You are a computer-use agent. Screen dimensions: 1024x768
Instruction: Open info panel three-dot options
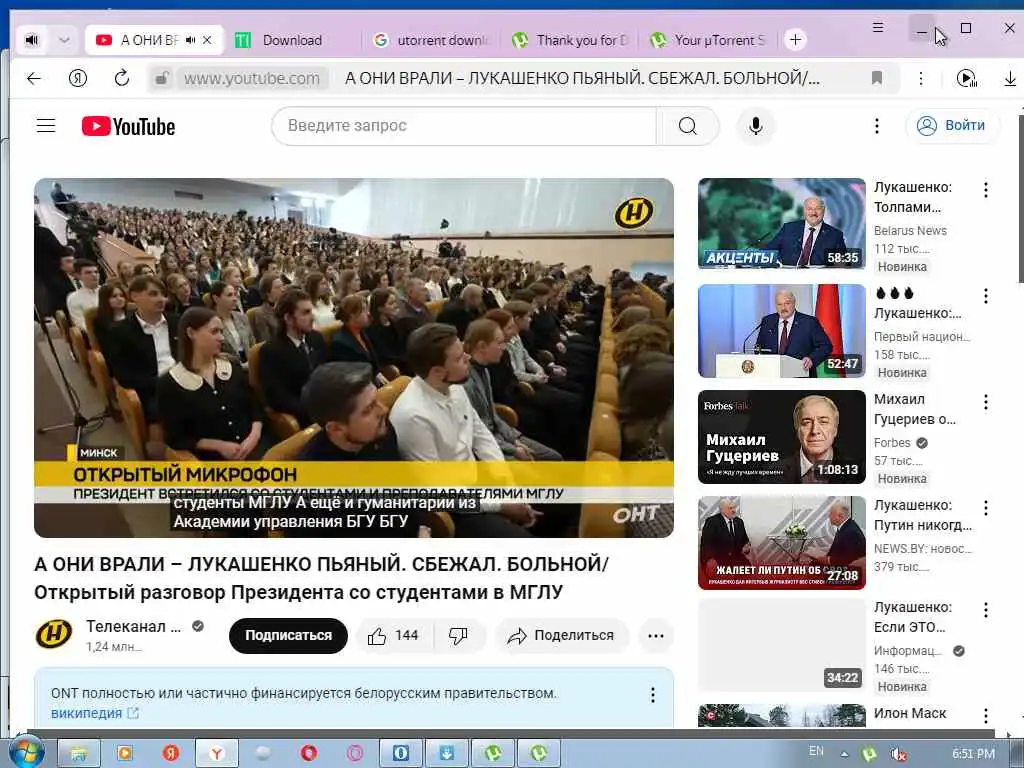652,695
